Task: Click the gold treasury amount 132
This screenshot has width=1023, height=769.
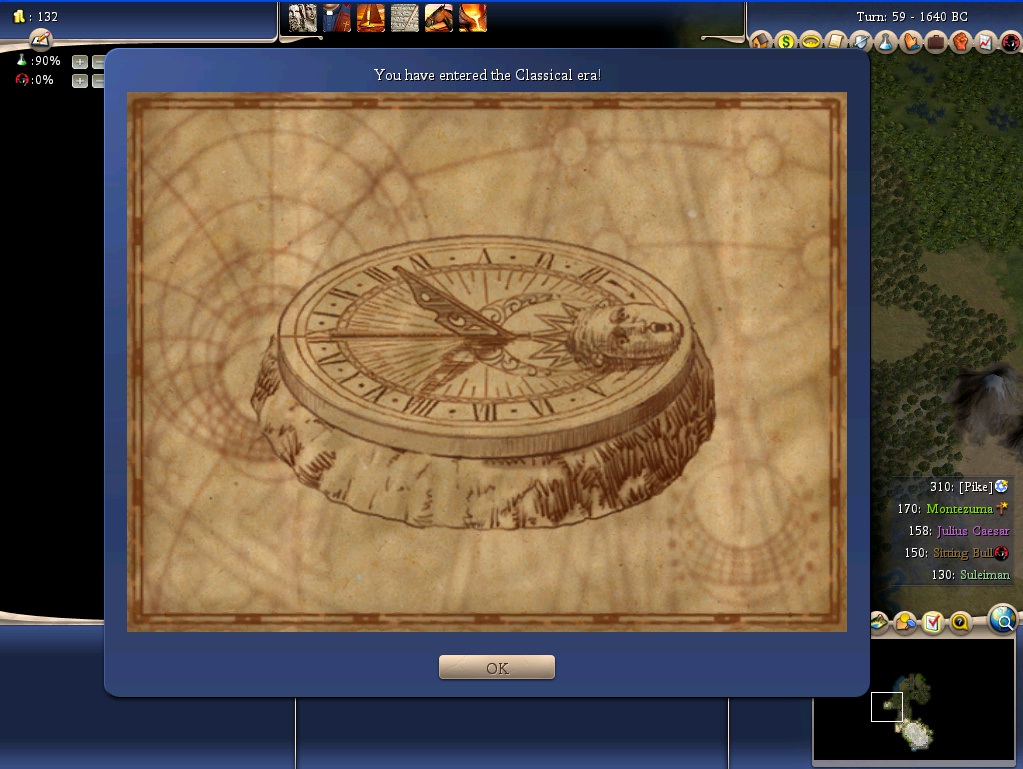Action: [x=47, y=17]
